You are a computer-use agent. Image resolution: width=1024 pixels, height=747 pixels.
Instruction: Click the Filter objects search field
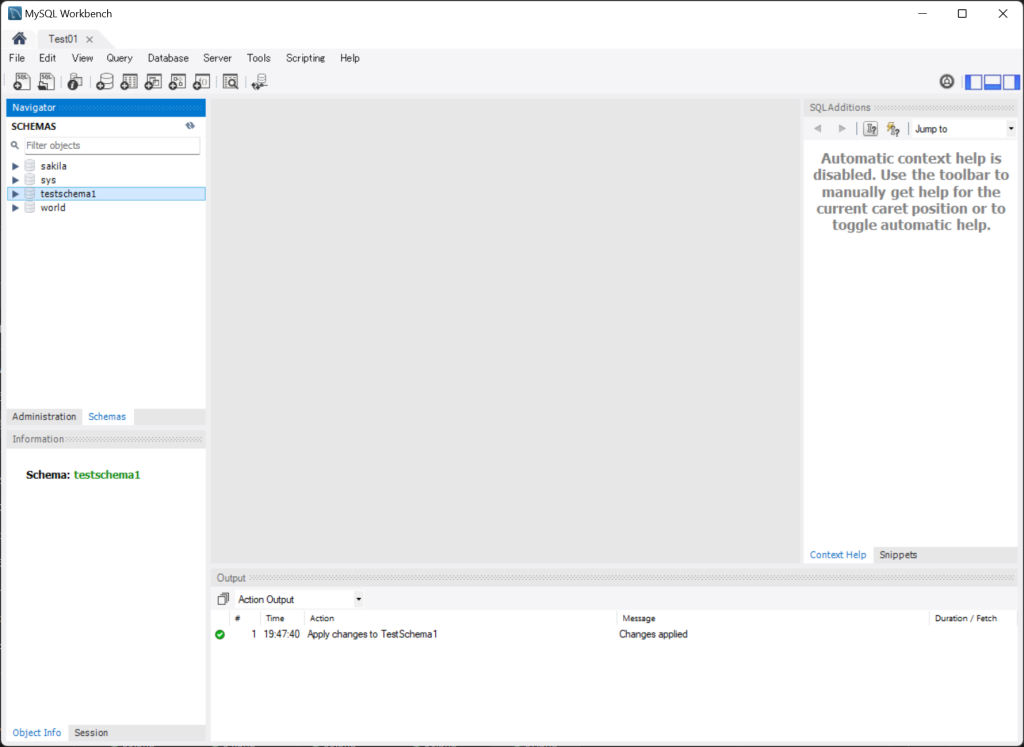(110, 146)
